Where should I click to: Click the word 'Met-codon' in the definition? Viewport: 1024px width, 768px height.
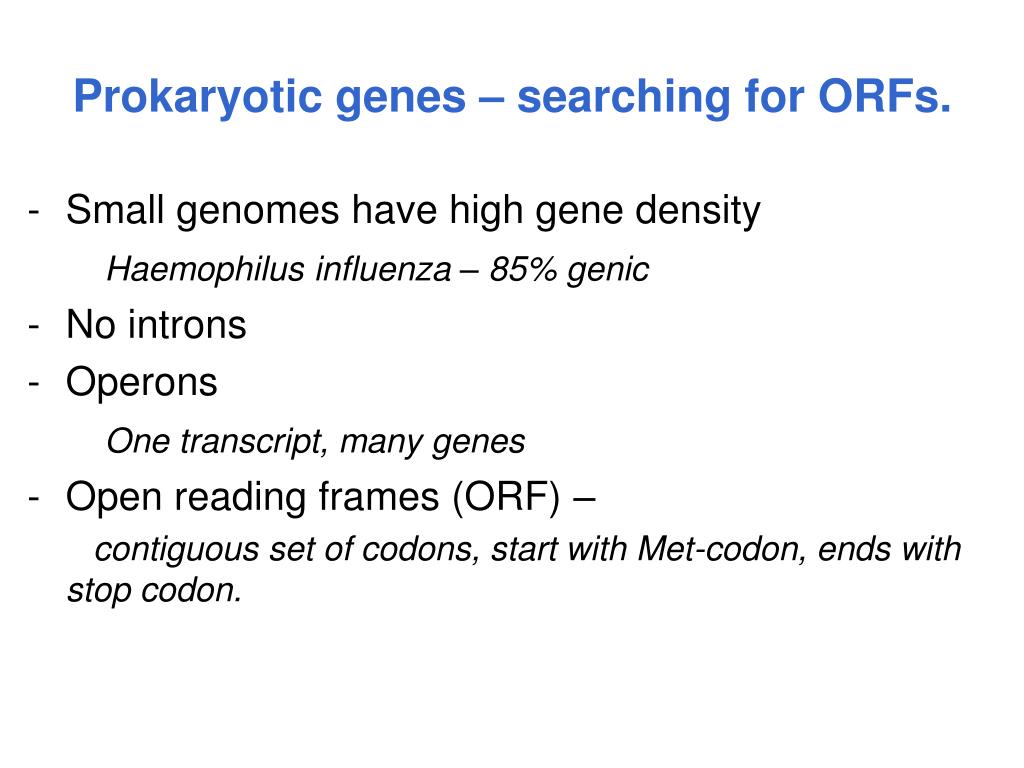coord(718,549)
